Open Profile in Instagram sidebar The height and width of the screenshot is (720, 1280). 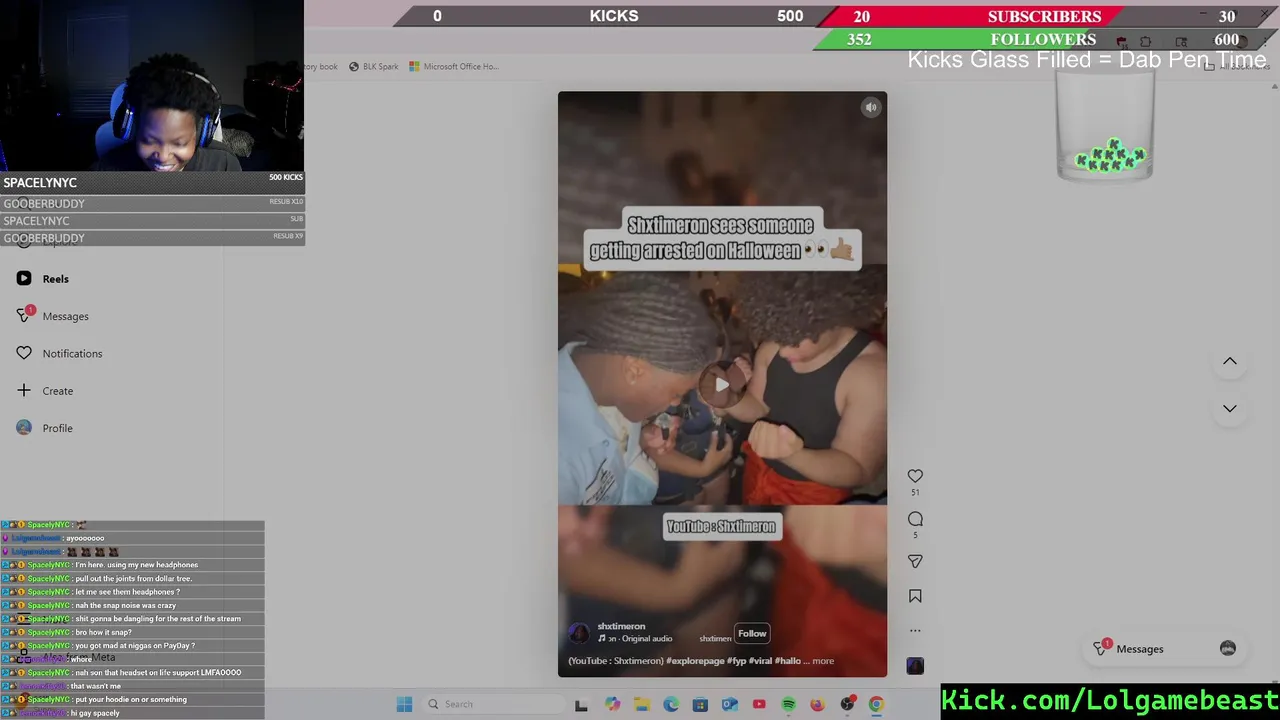(45, 428)
